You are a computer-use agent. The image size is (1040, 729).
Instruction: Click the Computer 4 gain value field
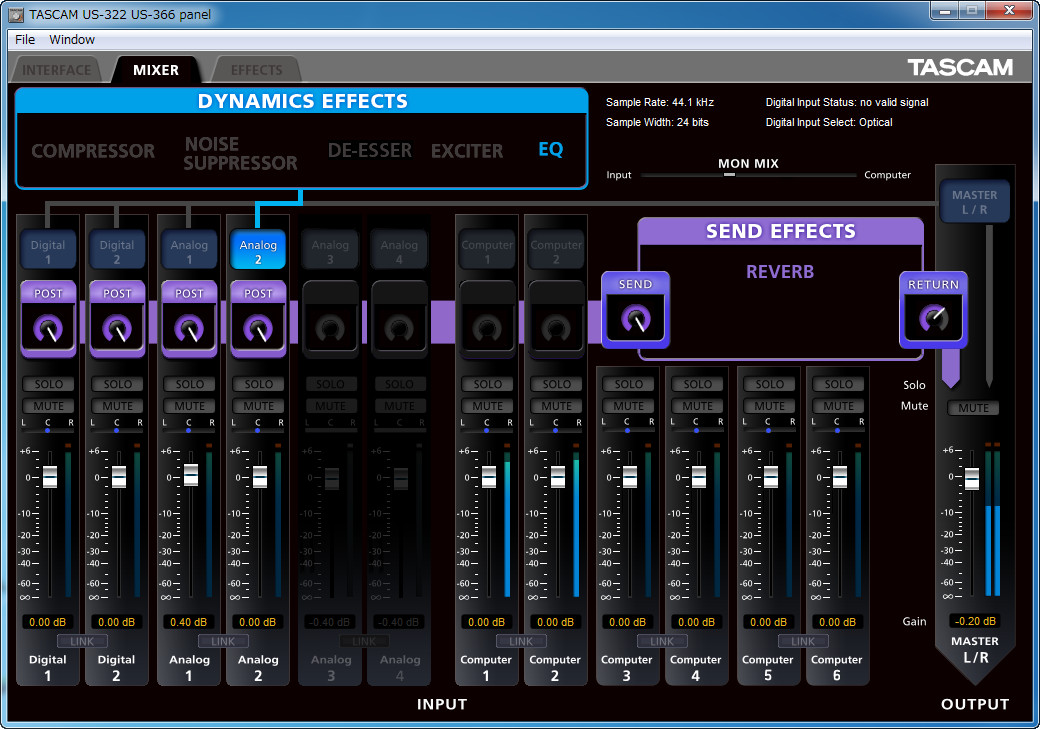[696, 622]
